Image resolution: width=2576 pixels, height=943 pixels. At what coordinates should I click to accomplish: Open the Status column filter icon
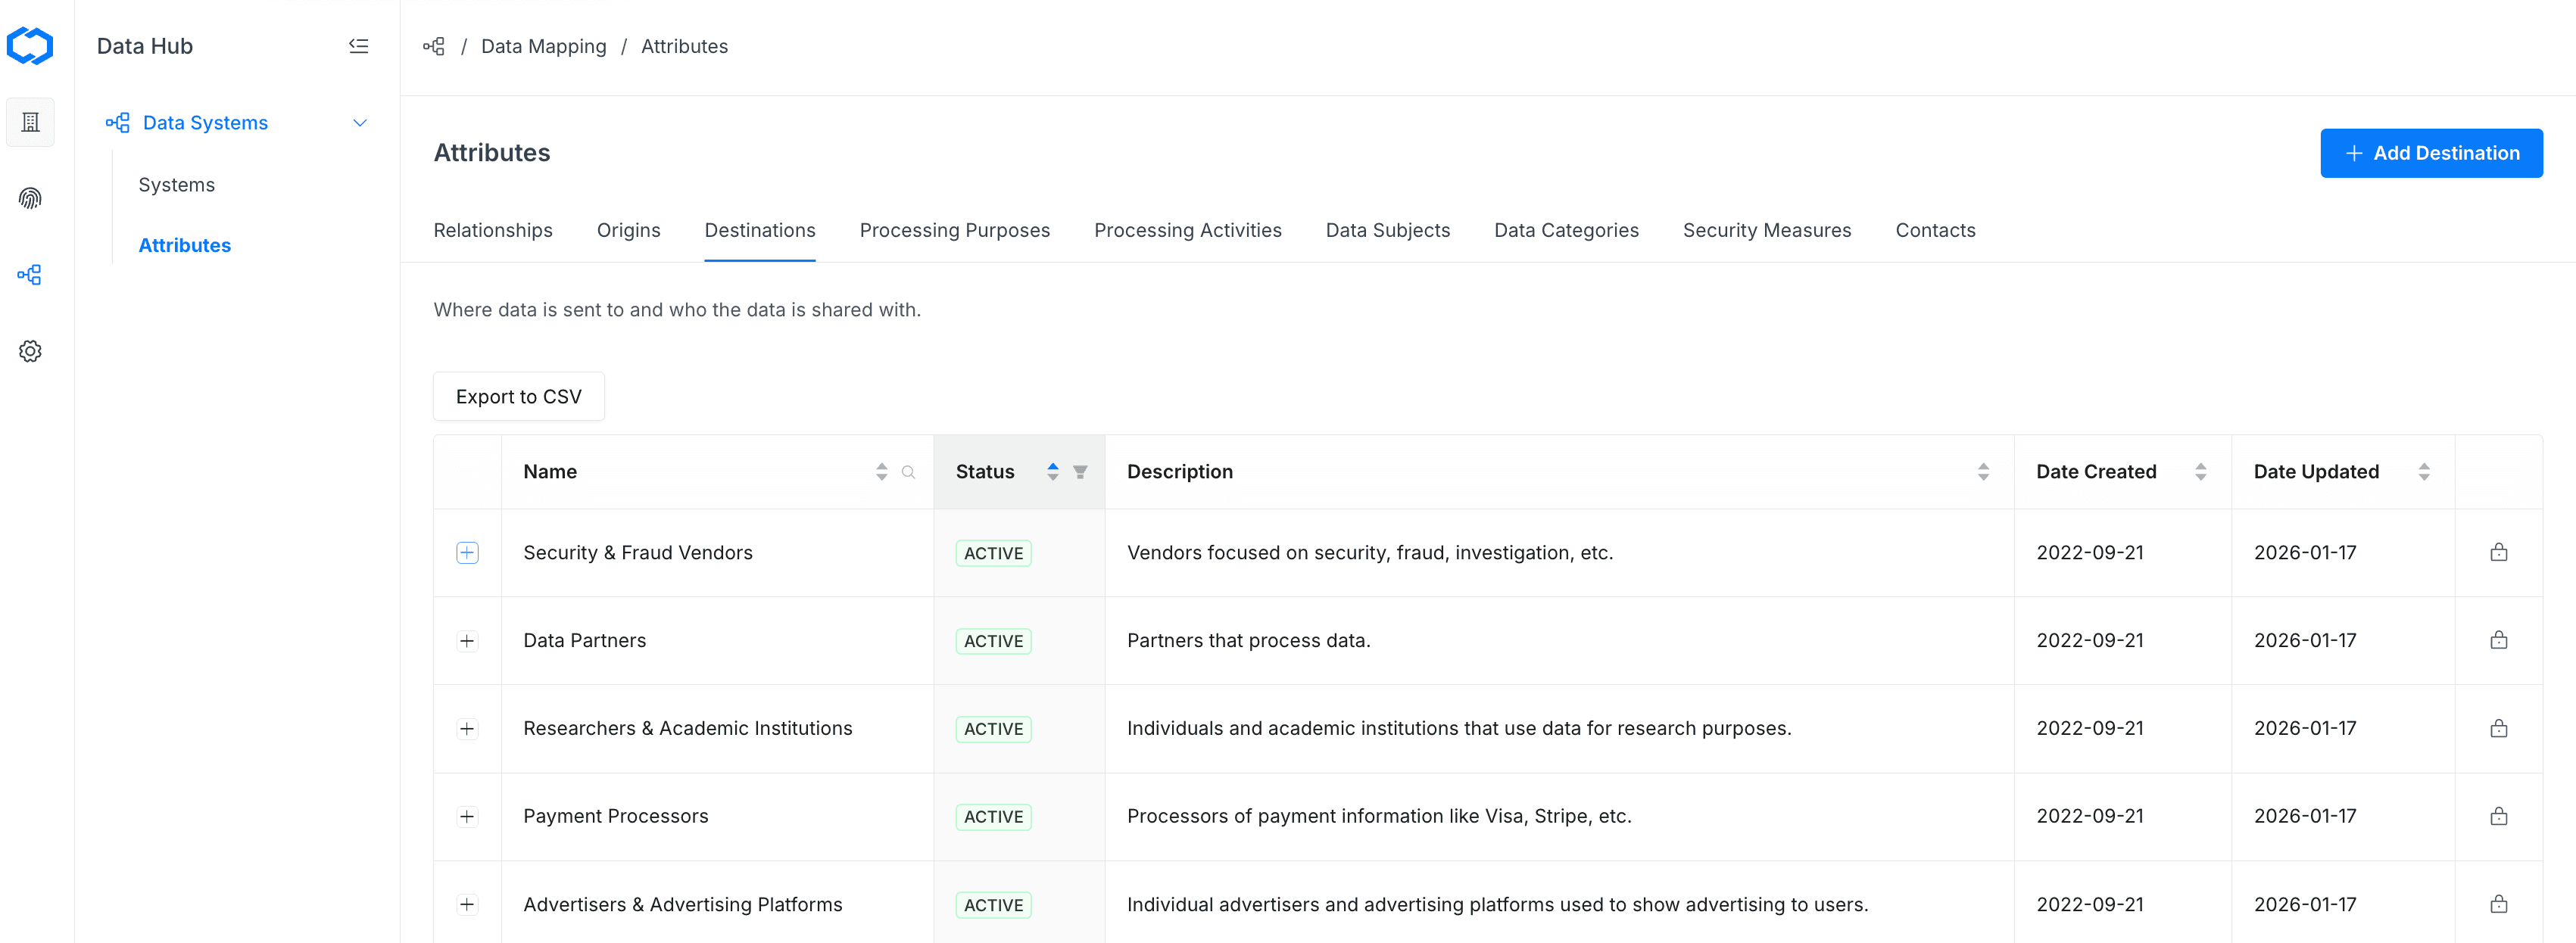click(x=1080, y=472)
